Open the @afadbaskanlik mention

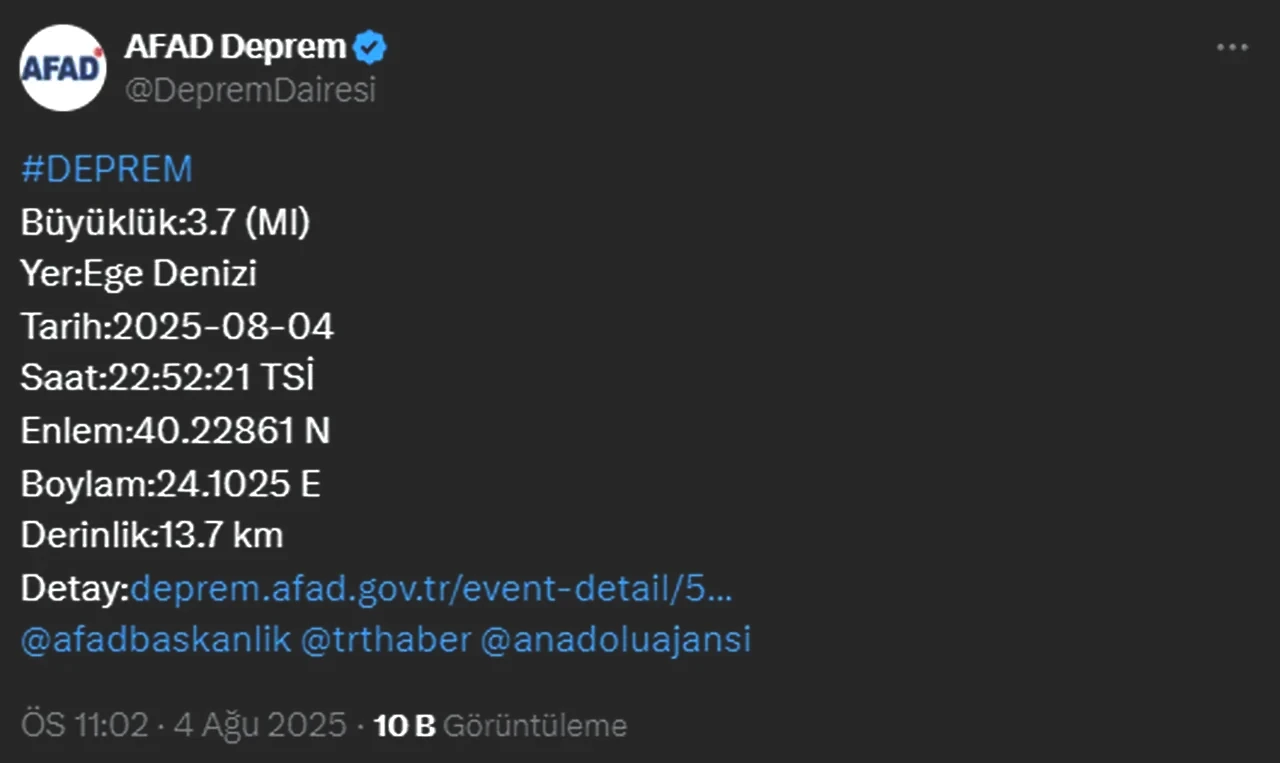(x=155, y=640)
